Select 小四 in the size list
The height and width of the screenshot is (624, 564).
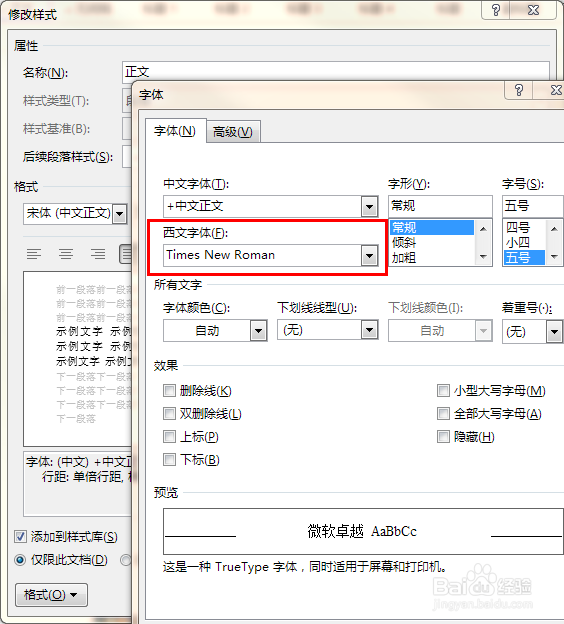coord(524,242)
